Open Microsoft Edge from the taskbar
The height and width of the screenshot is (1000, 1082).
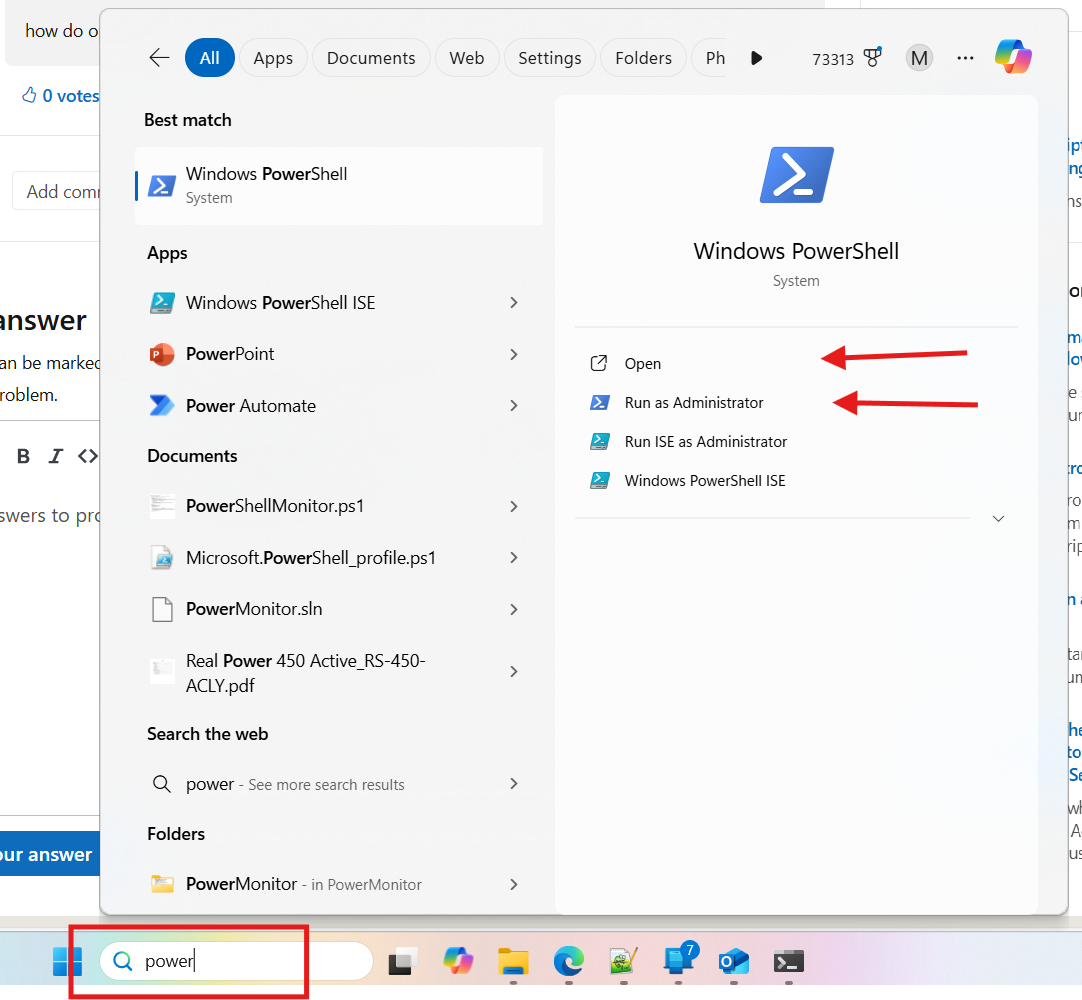coord(569,961)
